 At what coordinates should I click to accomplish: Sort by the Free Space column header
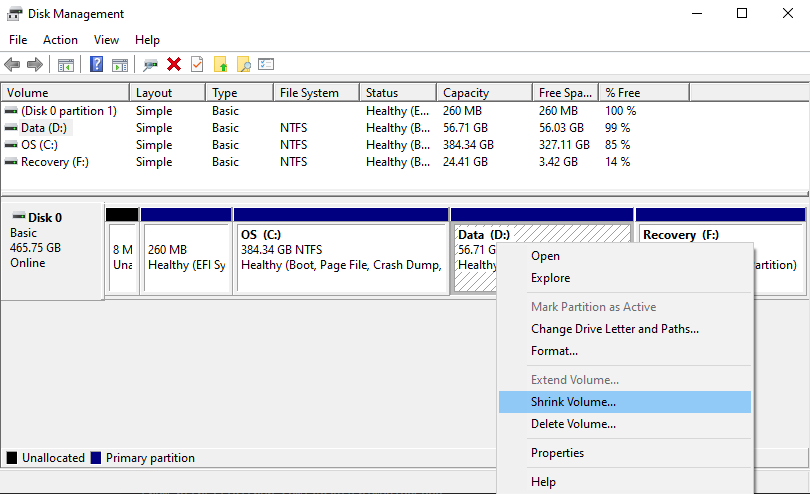pos(565,92)
